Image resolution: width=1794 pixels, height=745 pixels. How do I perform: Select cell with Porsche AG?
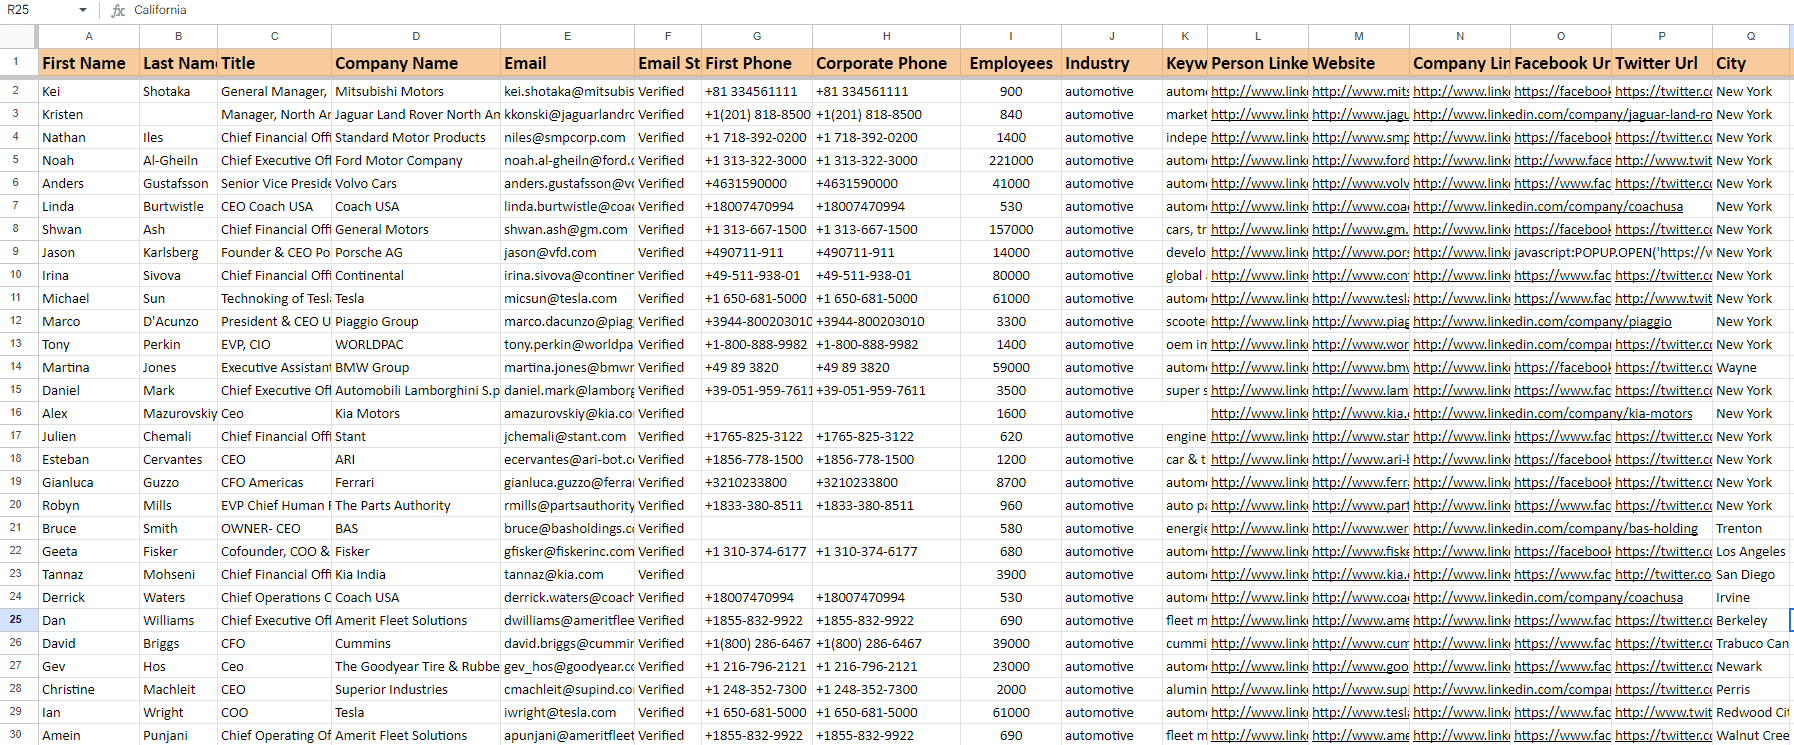pos(416,252)
